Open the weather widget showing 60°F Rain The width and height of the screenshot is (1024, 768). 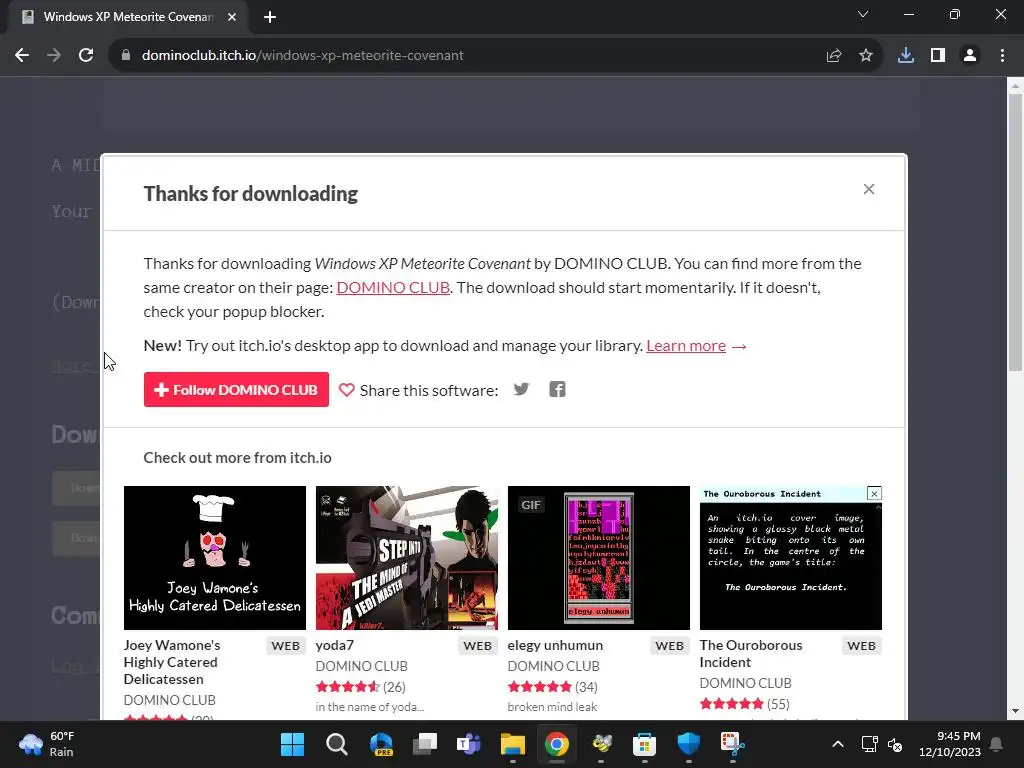[x=47, y=744]
